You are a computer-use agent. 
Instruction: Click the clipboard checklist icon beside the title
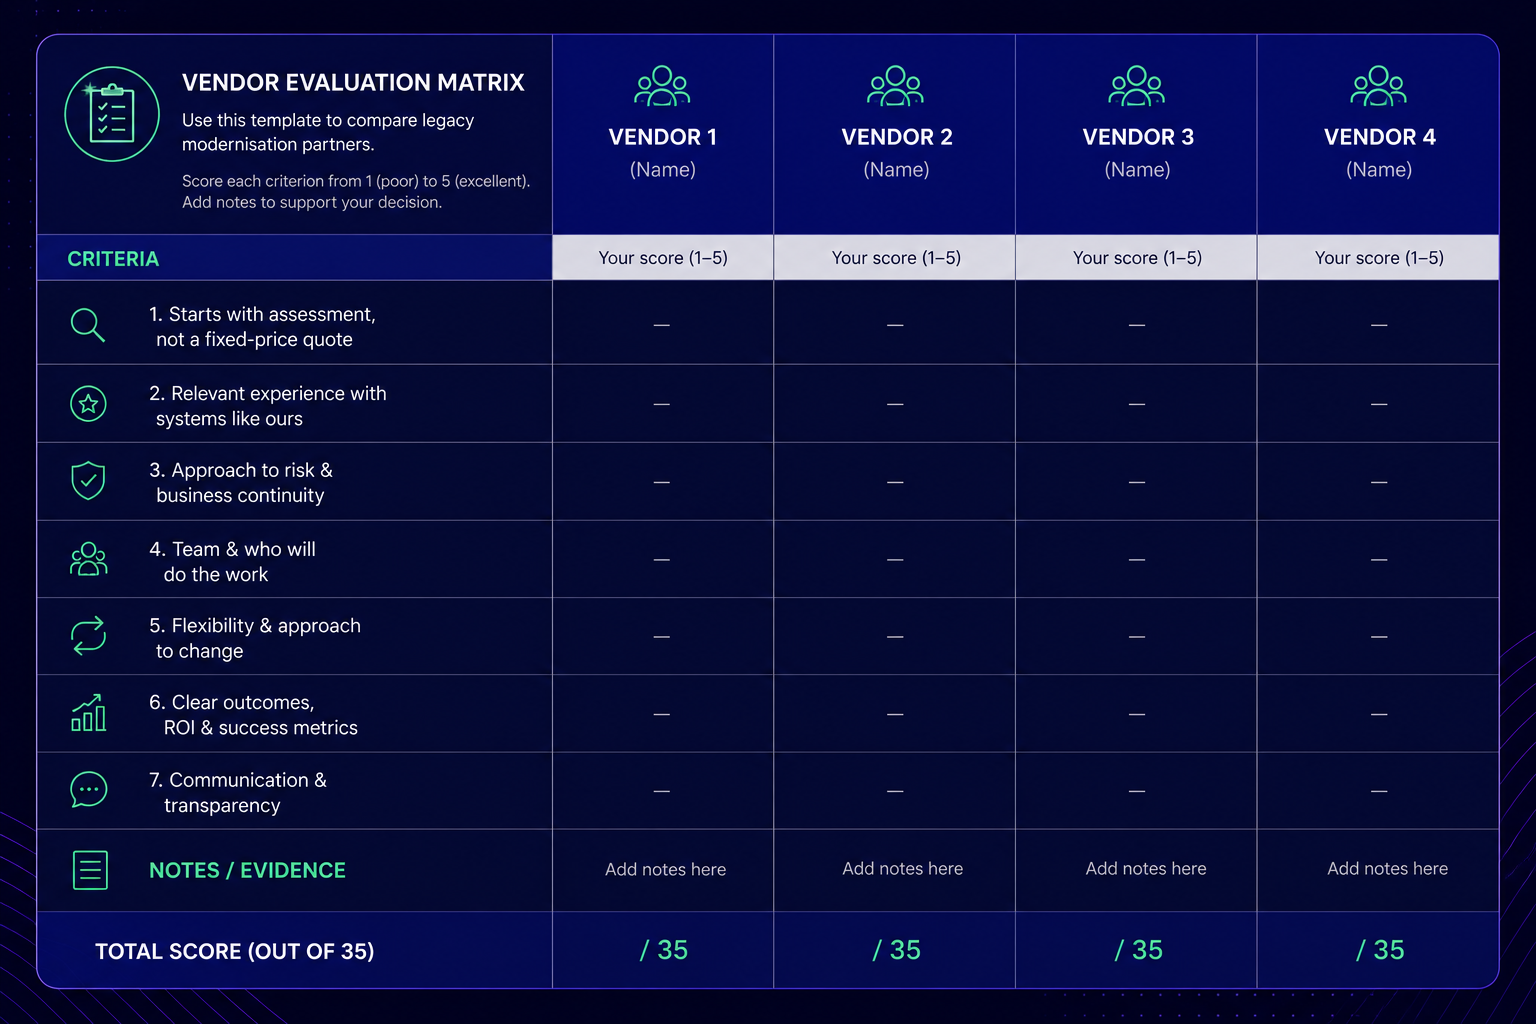click(x=112, y=114)
